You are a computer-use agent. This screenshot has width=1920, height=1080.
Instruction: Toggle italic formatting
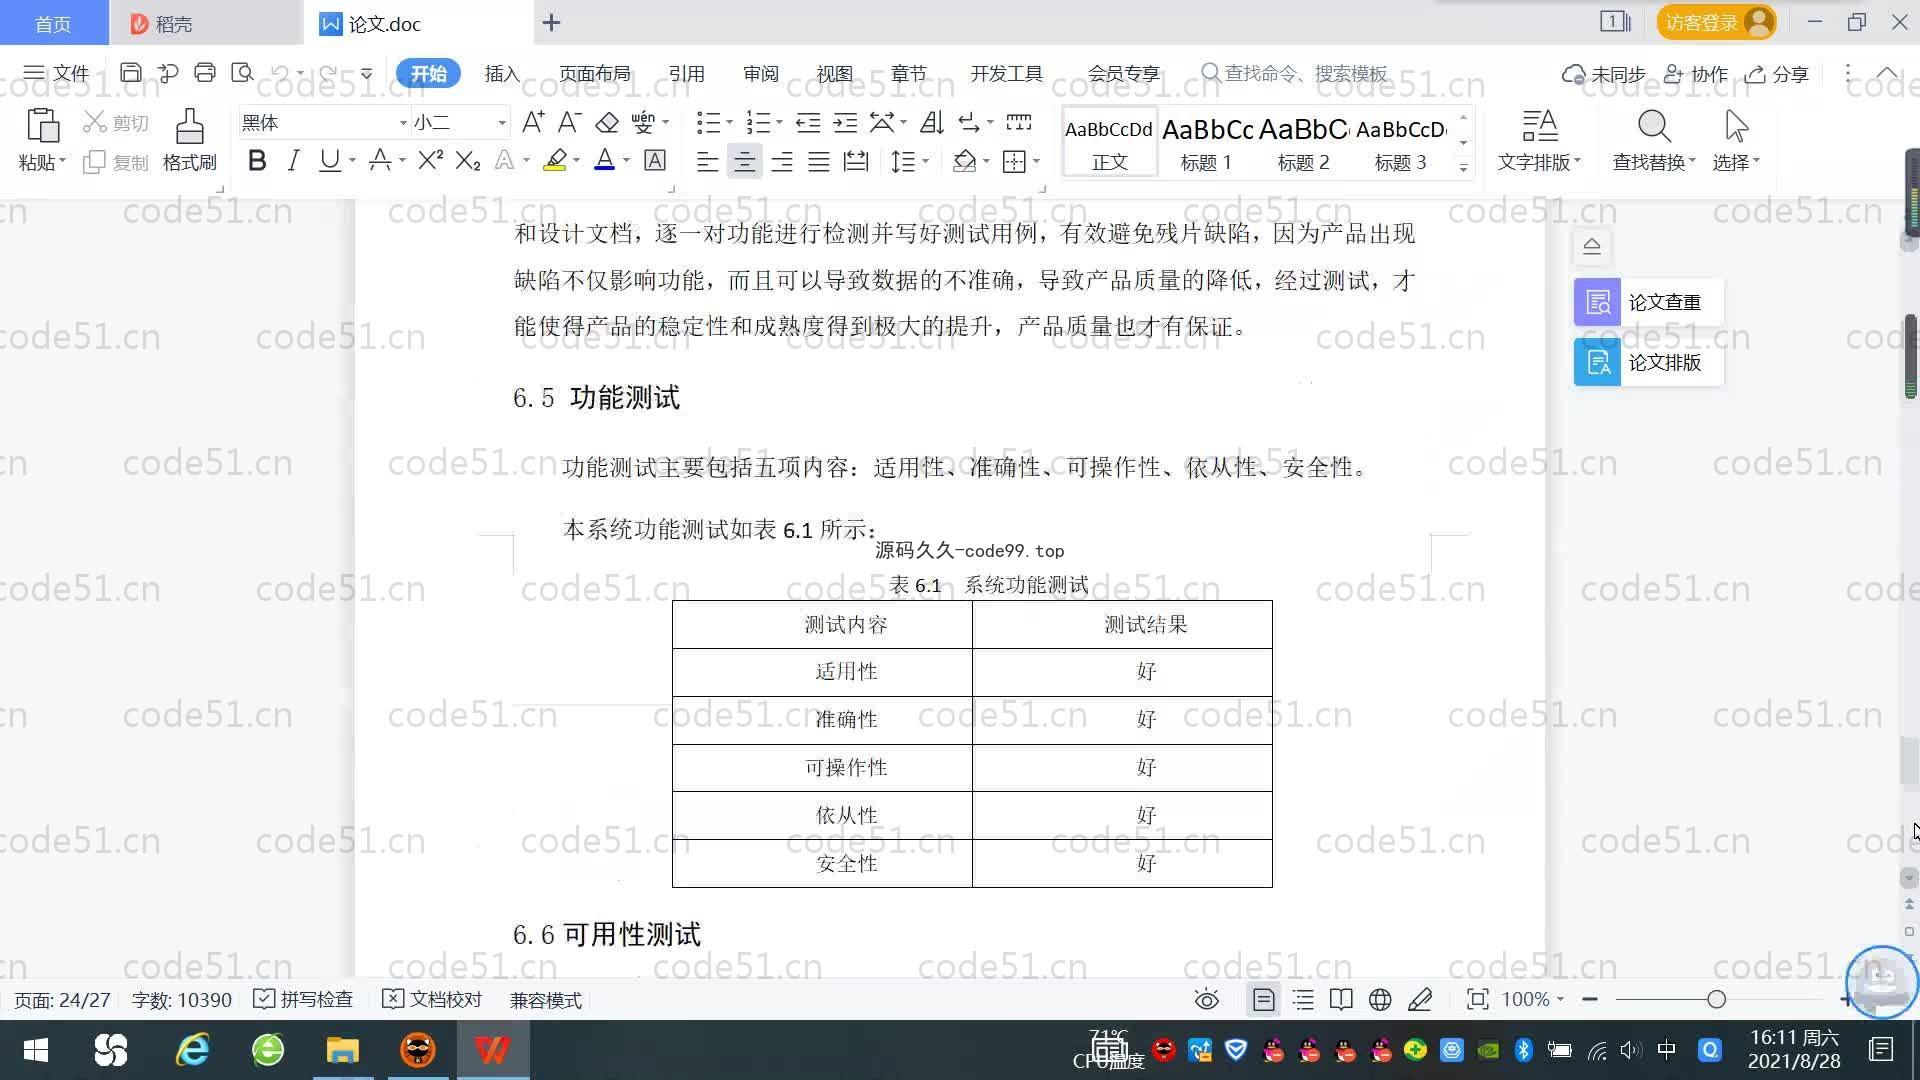click(293, 160)
